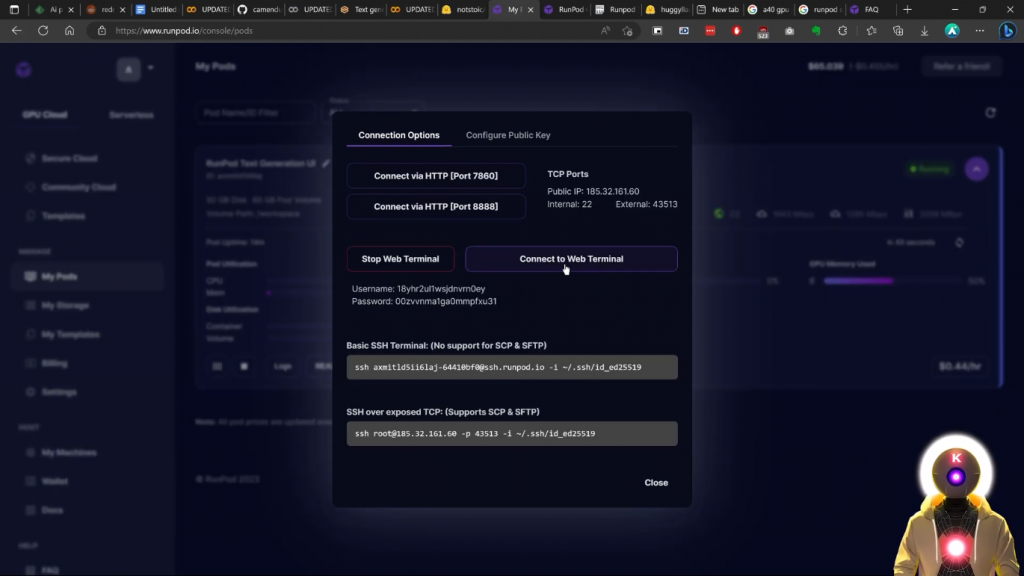Viewport: 1024px width, 576px height.
Task: Open the Favorites list icon
Action: point(871,31)
